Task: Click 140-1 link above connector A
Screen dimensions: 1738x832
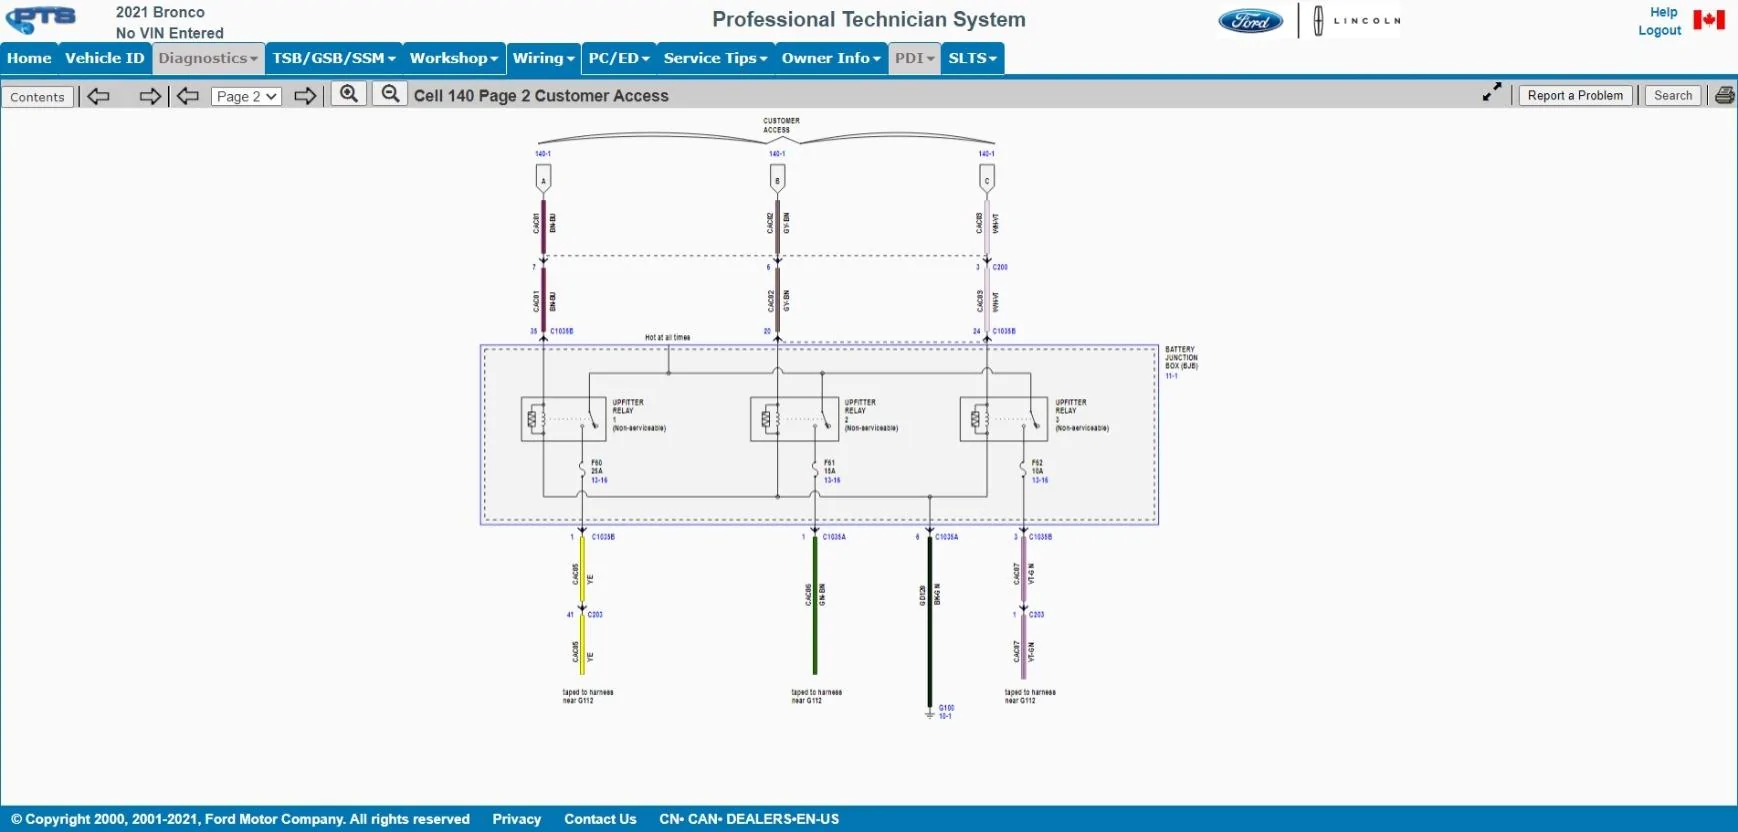Action: 543,154
